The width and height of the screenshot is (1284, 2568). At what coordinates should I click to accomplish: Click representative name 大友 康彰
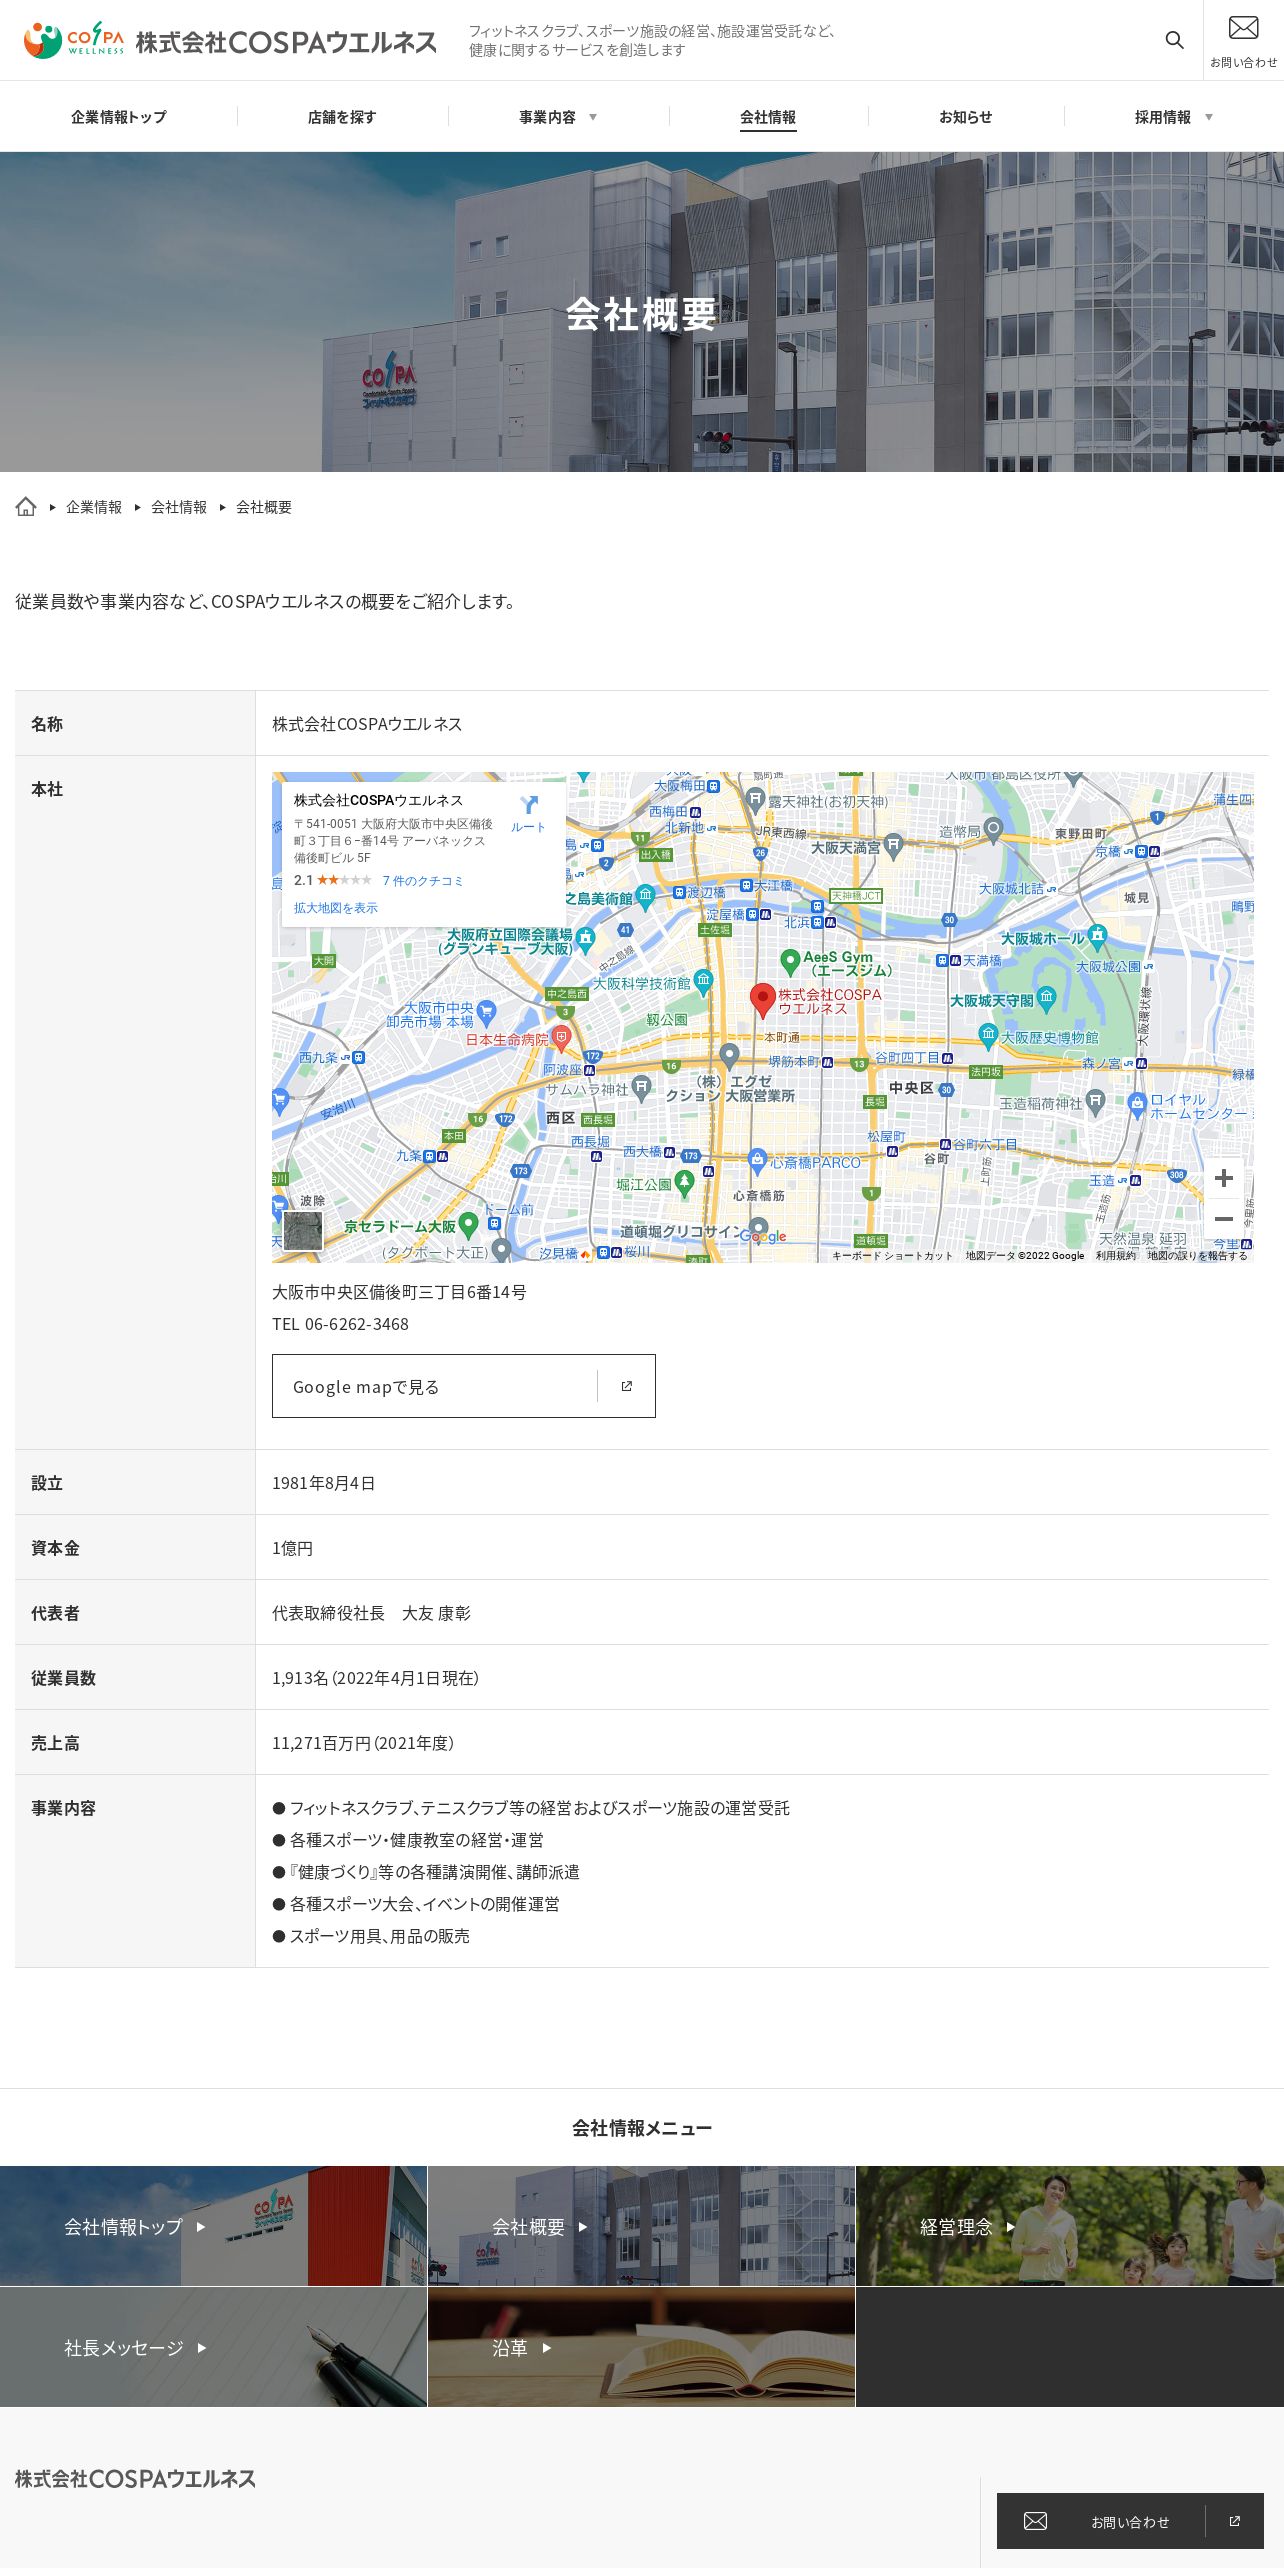(436, 1613)
